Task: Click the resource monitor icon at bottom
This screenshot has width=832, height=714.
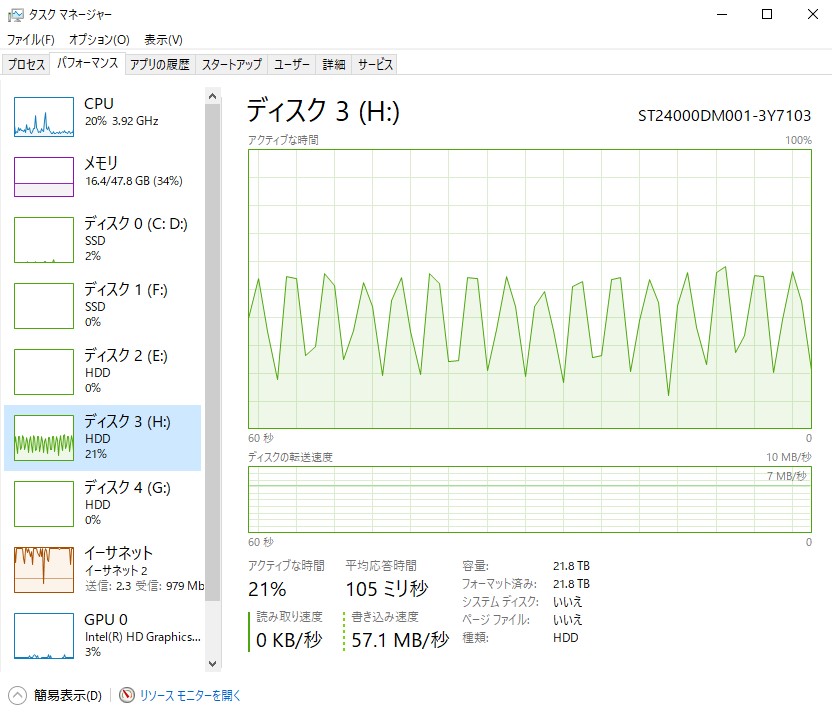Action: pos(127,695)
